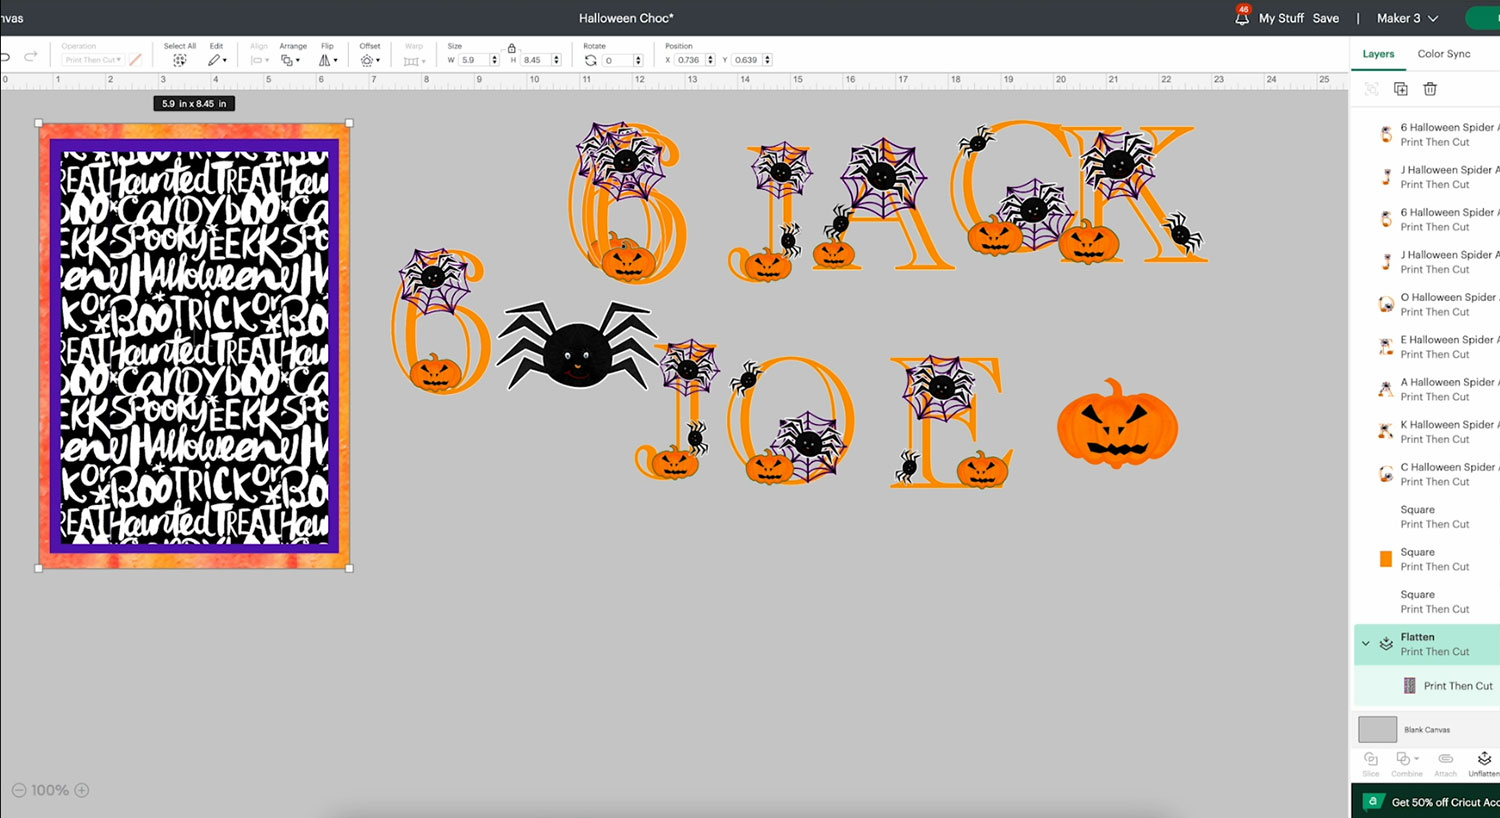This screenshot has width=1500, height=818.
Task: Click the Unflatten icon
Action: click(1484, 759)
